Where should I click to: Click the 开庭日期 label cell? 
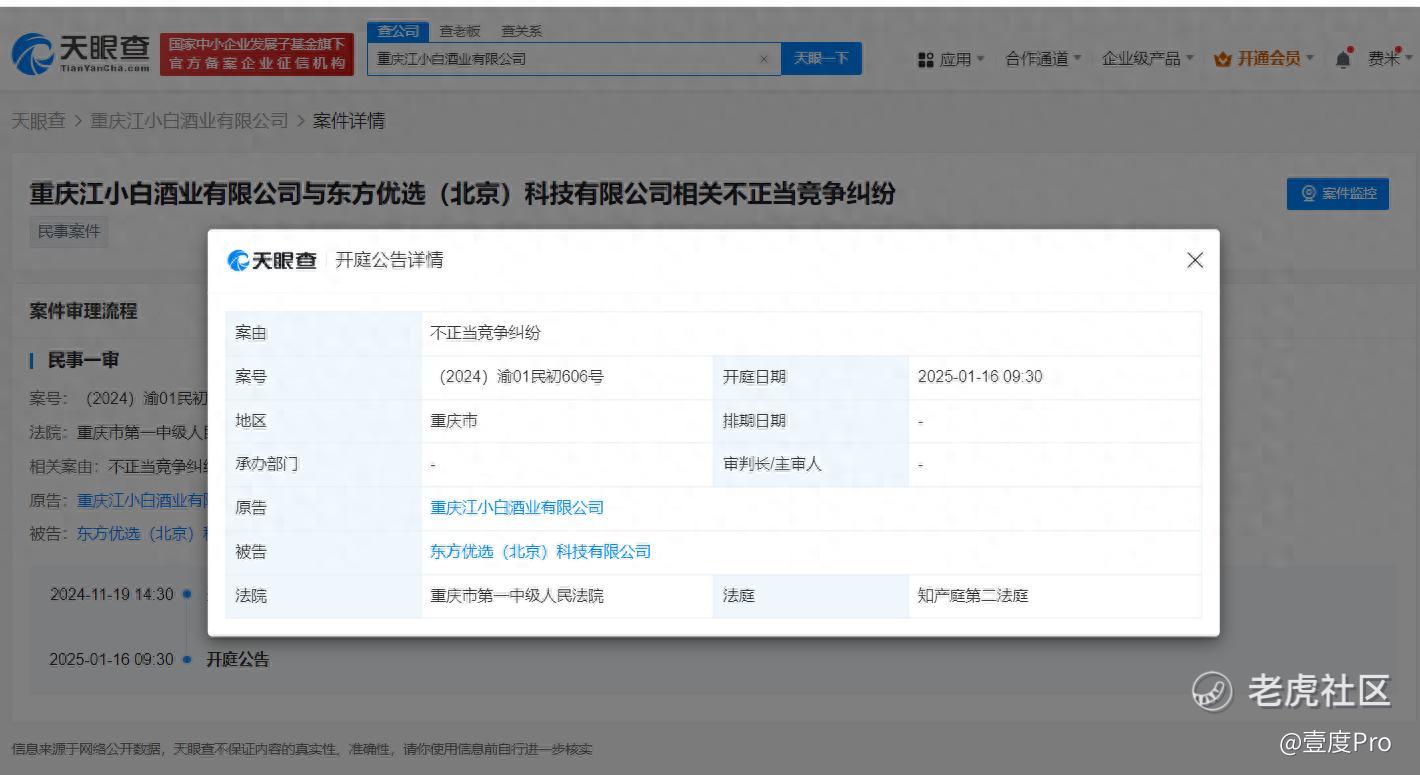pos(811,377)
